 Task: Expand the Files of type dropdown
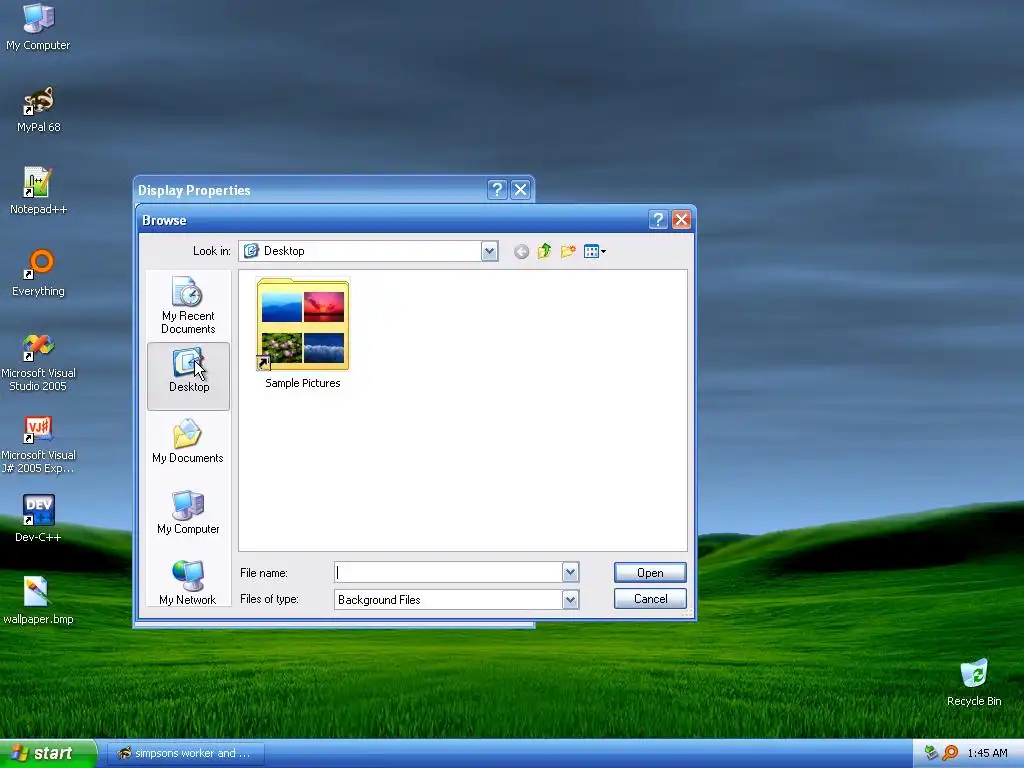570,600
